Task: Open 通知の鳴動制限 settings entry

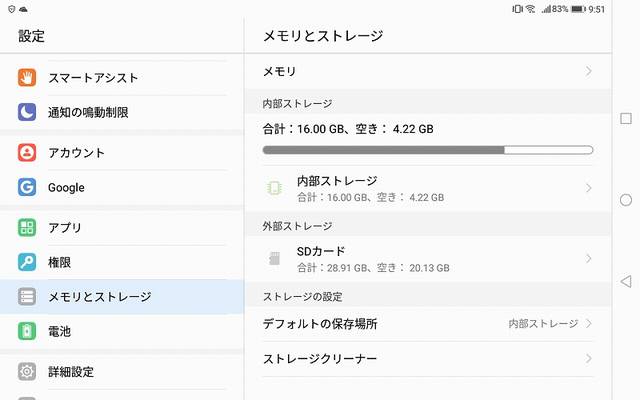Action: coord(88,112)
